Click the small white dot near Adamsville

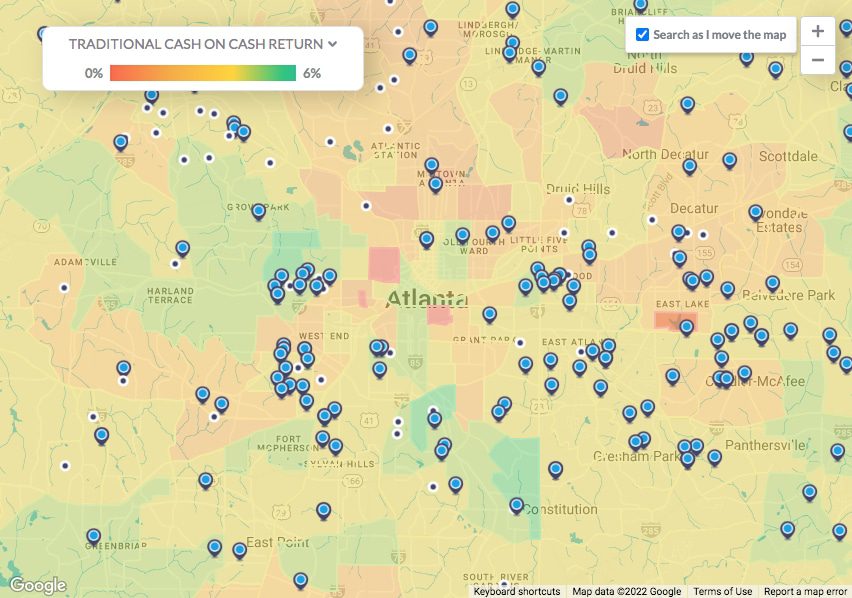(x=65, y=287)
